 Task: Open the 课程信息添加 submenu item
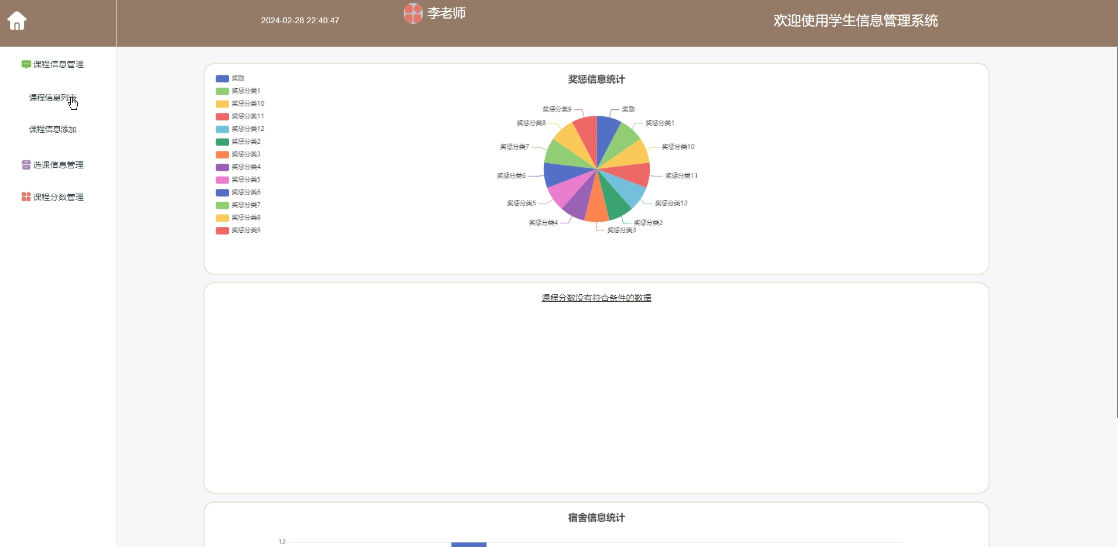coord(53,130)
